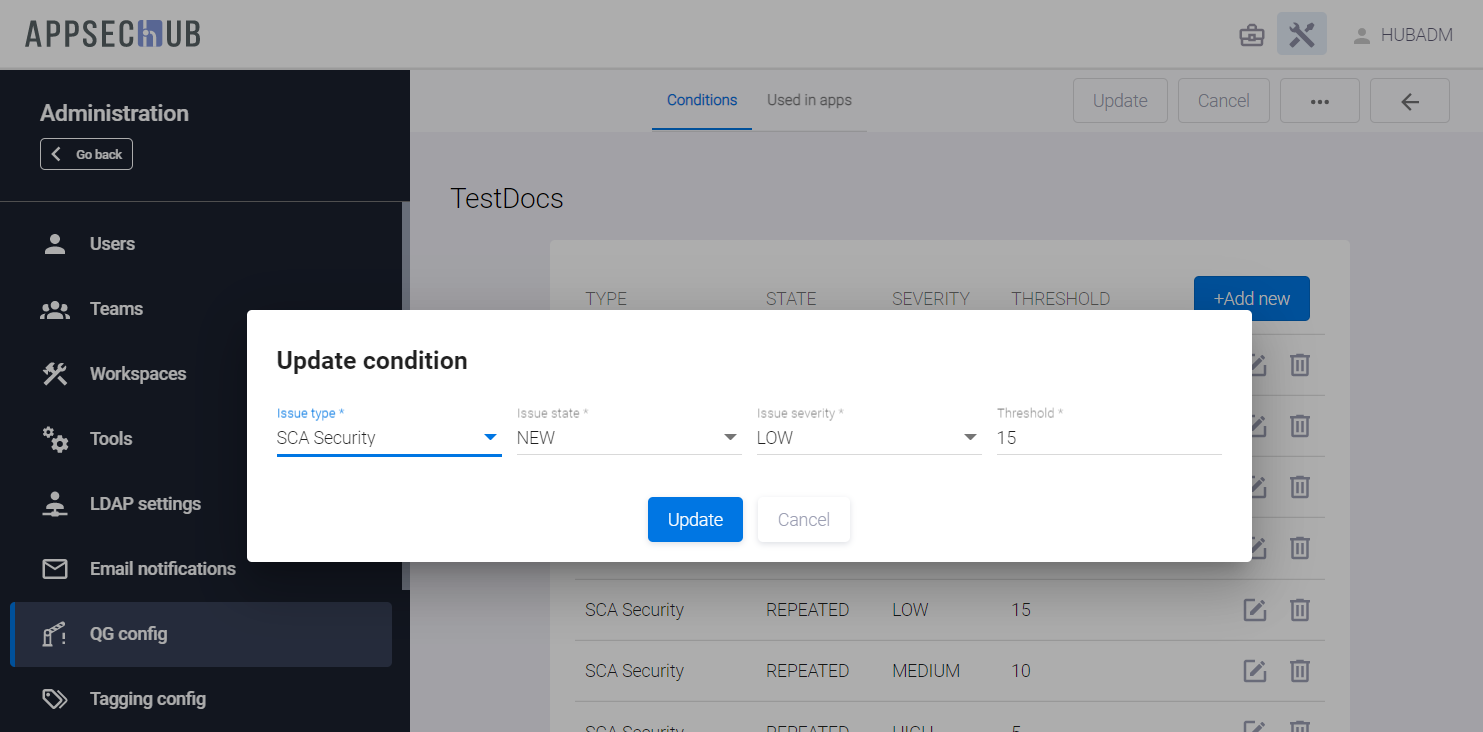
Task: Edit the REPEATED MEDIUM threshold 10 row
Action: (1255, 670)
